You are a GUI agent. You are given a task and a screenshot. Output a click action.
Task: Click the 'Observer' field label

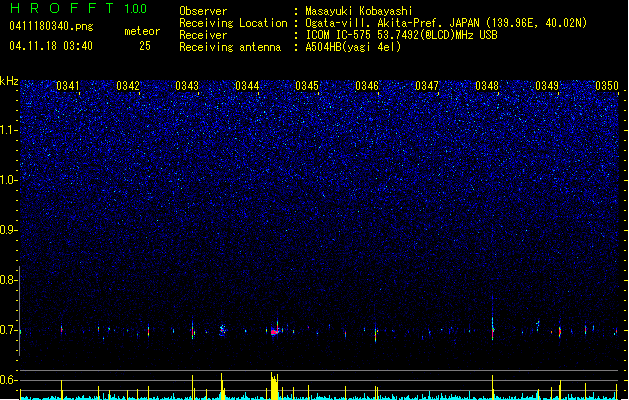point(203,11)
